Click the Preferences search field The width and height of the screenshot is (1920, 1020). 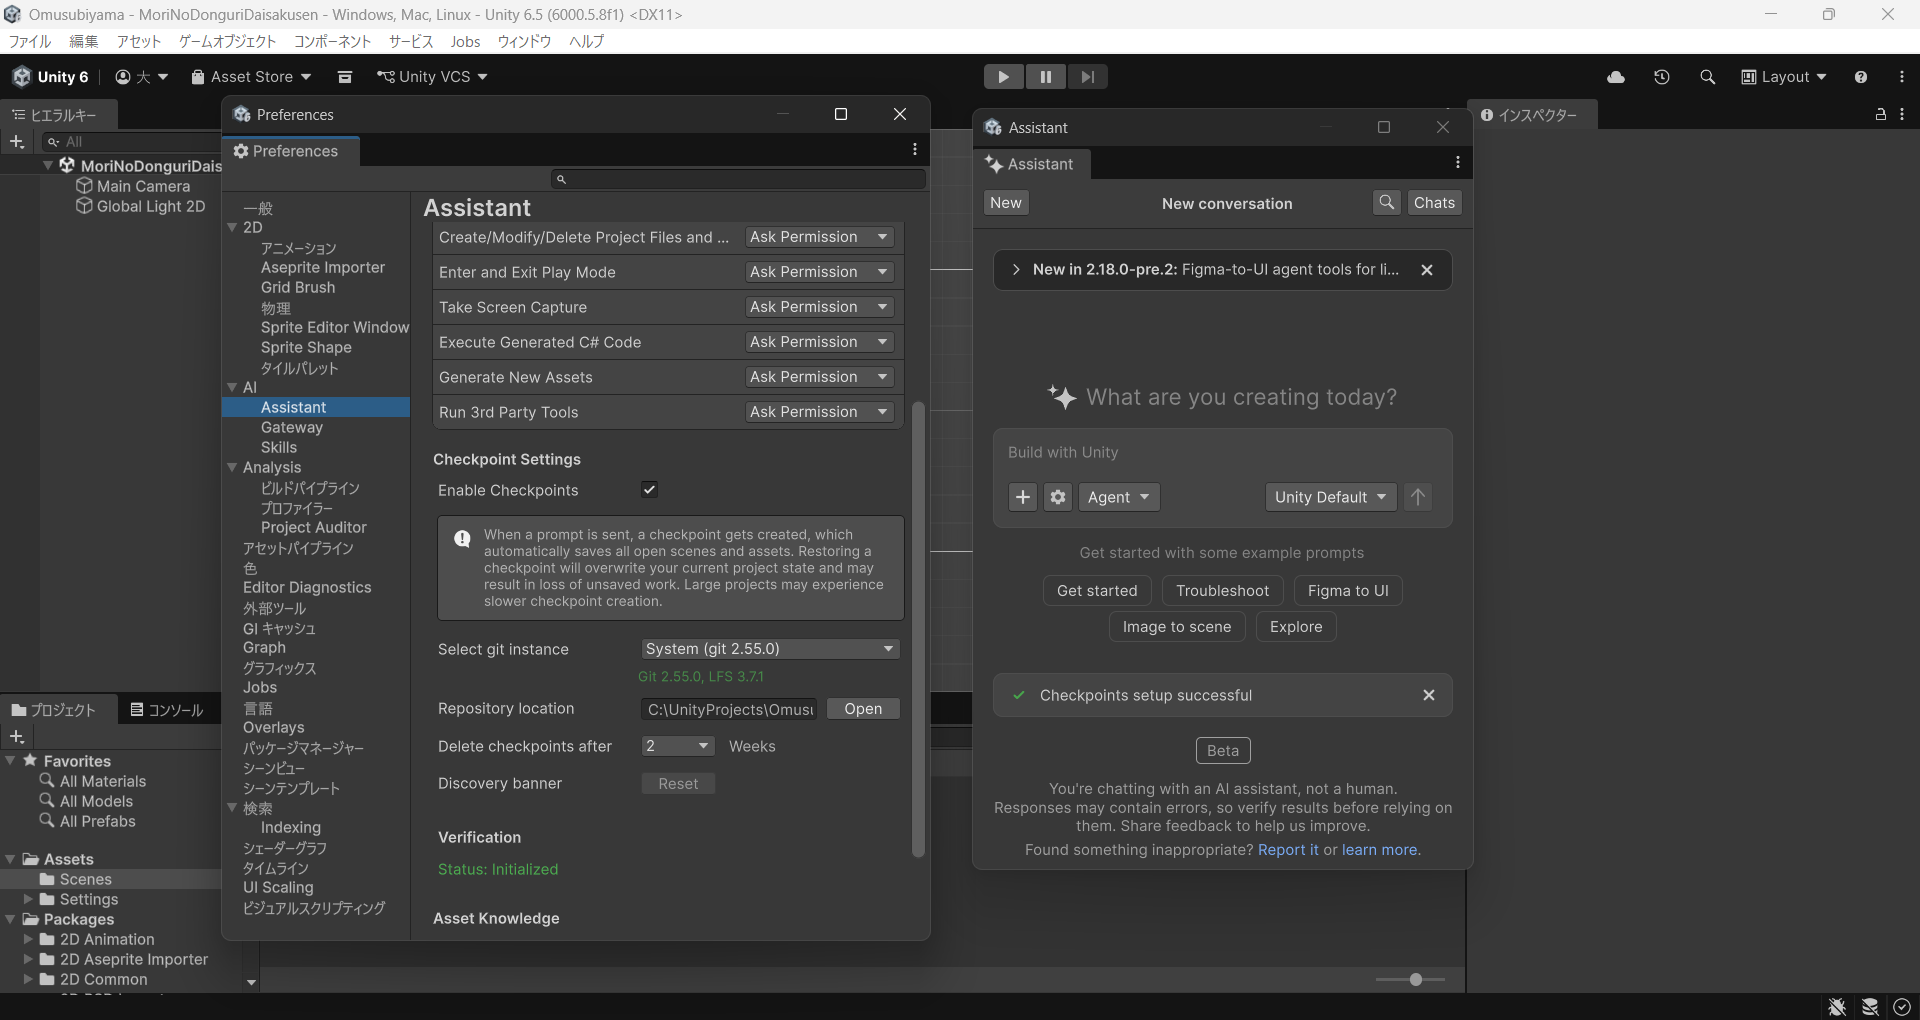pyautogui.click(x=739, y=179)
